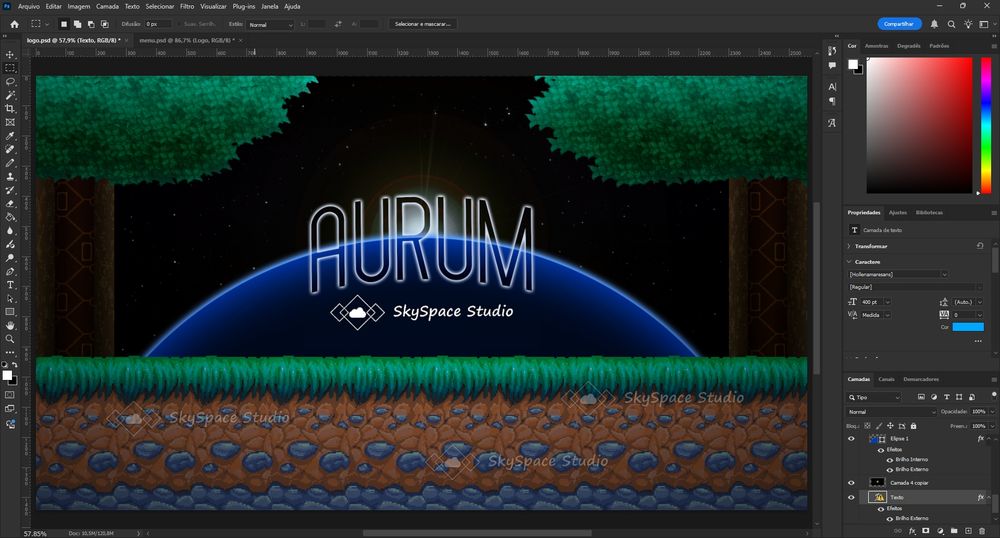
Task: Click the delete layer trash icon
Action: pos(983,530)
